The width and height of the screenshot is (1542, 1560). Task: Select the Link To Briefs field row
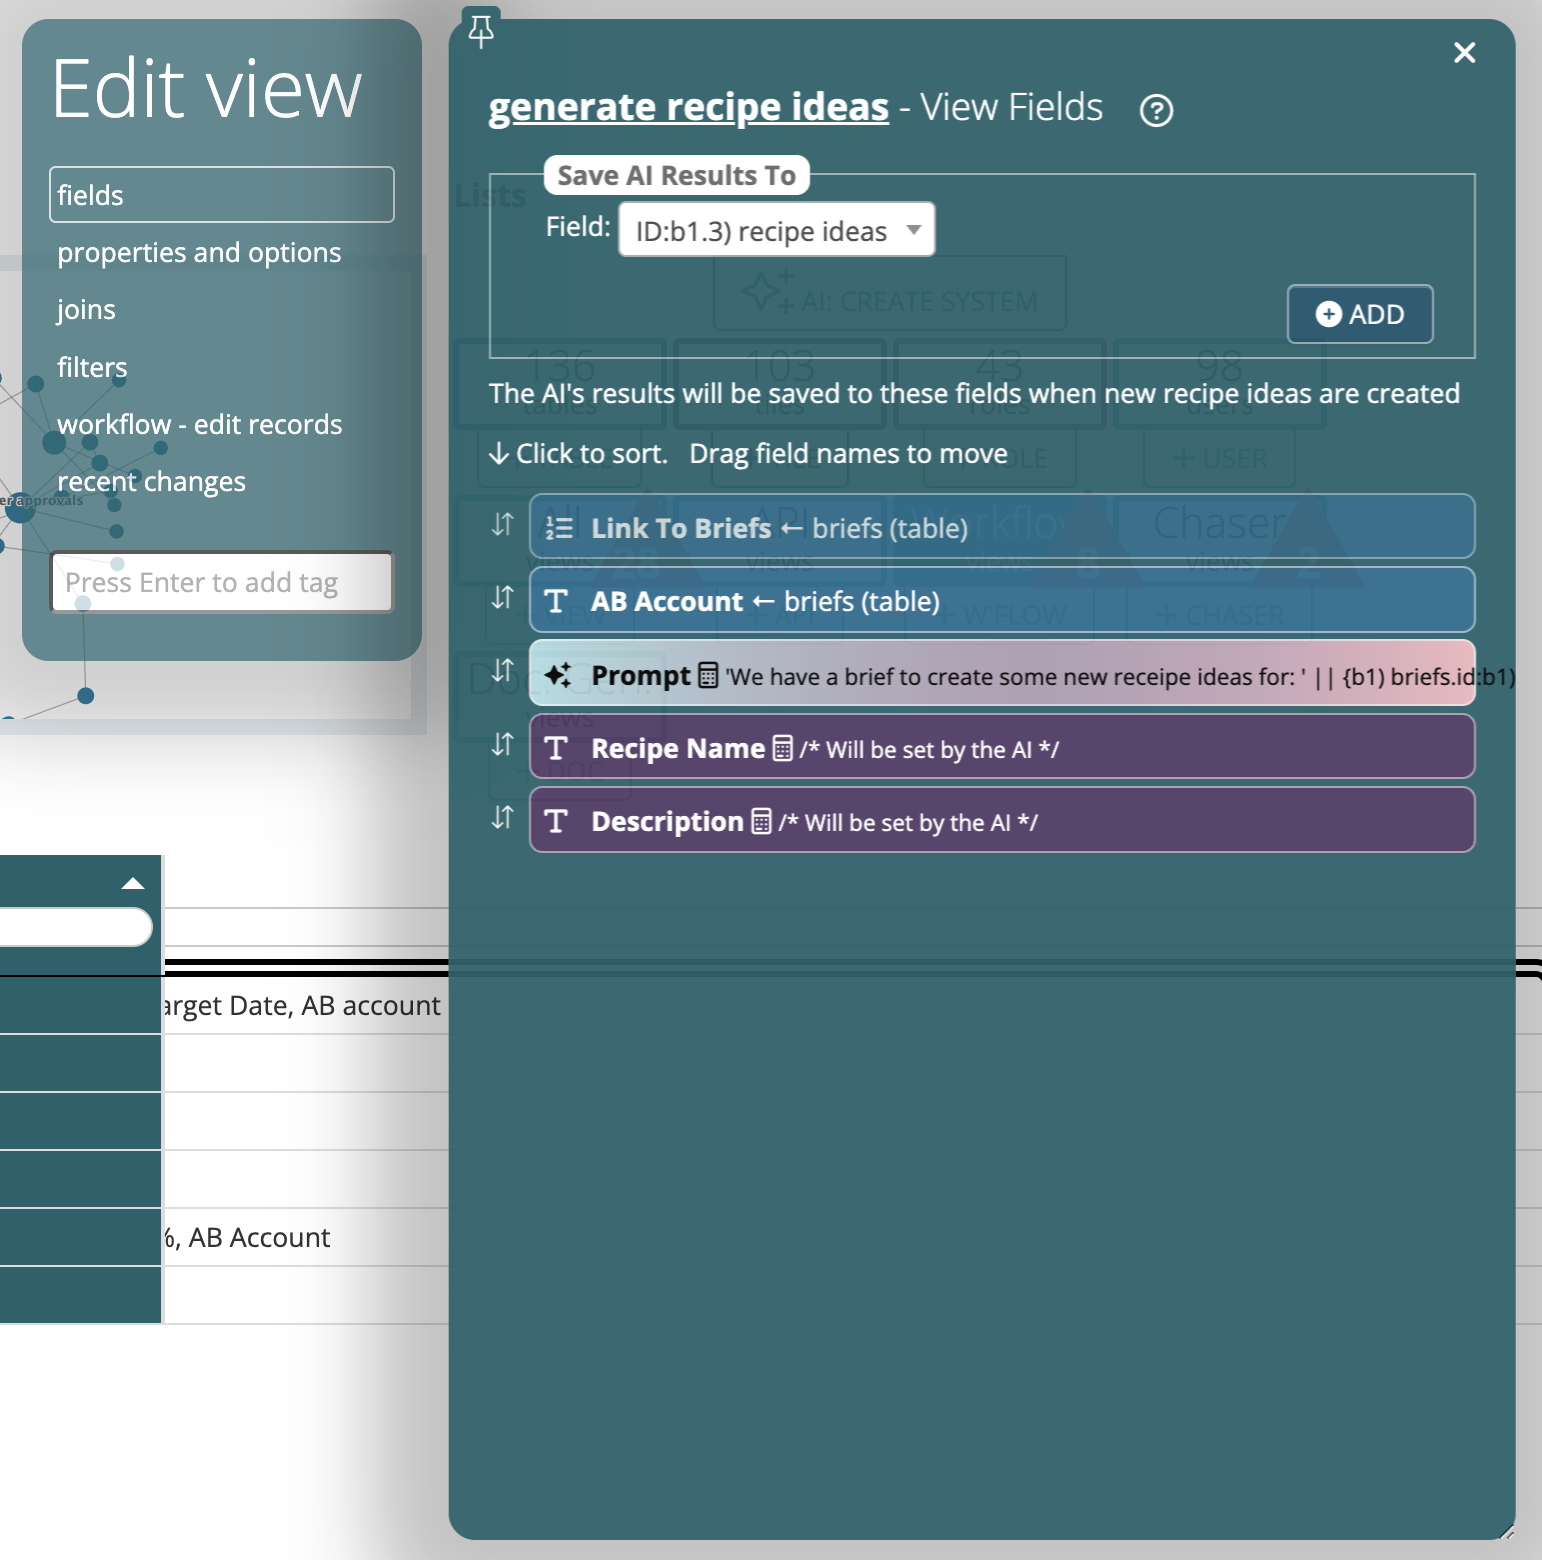(1000, 527)
